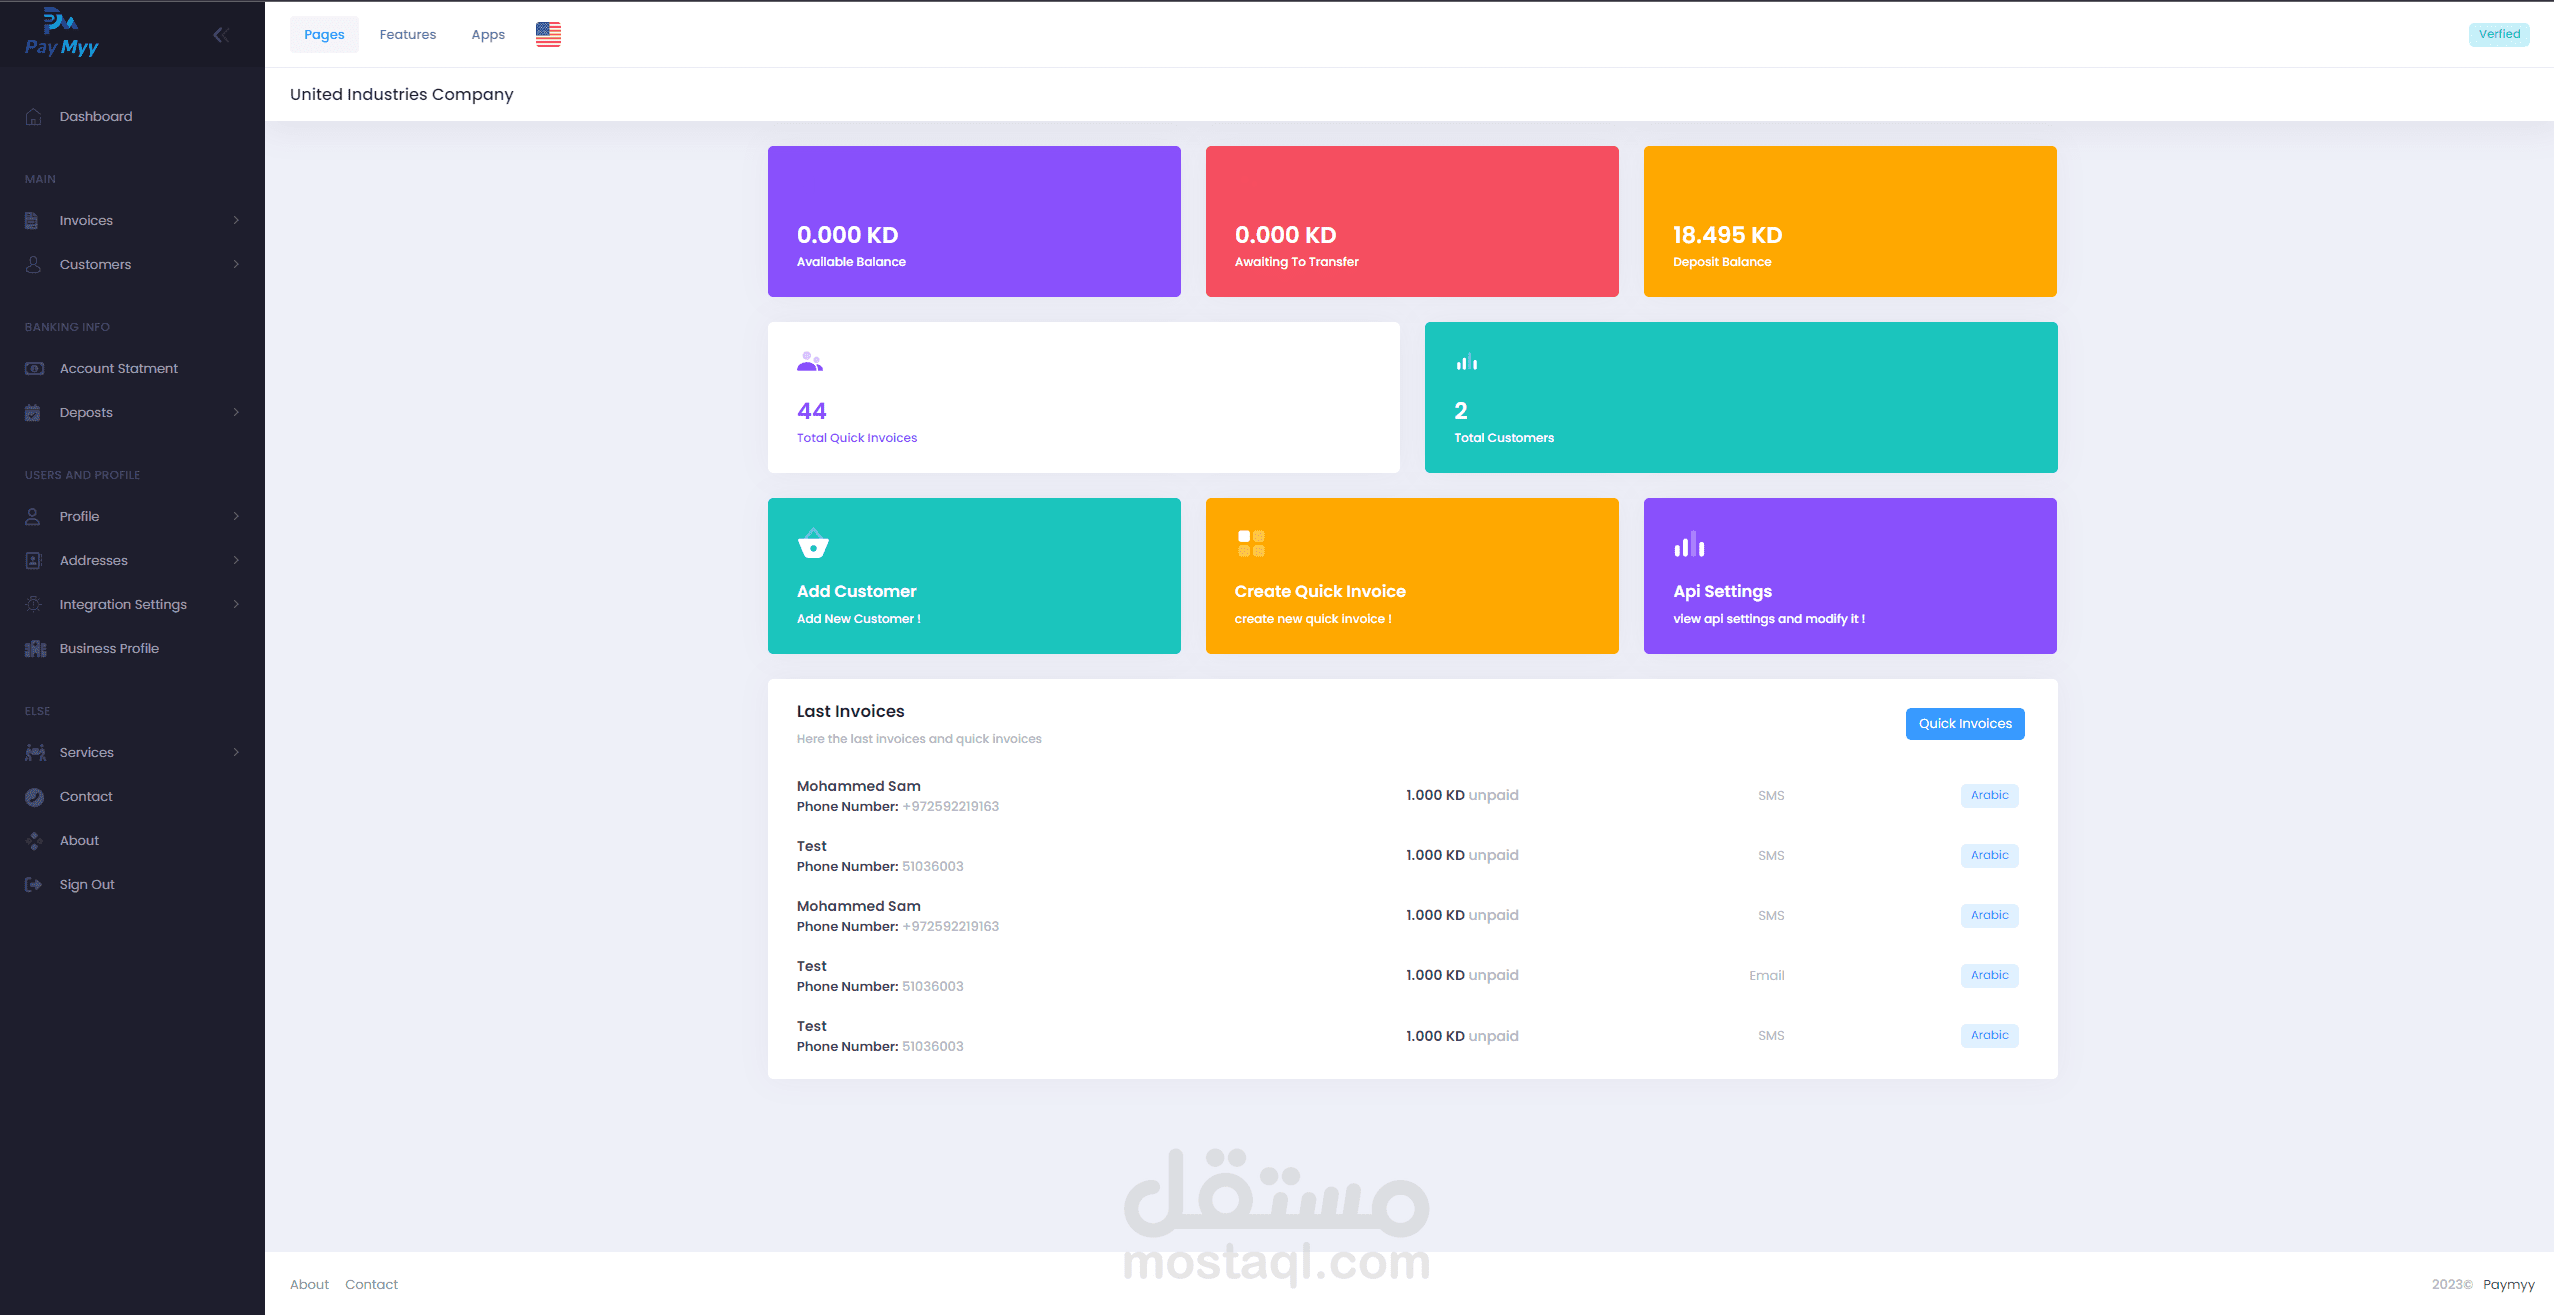Expand the Services sidebar submenu
Image resolution: width=2554 pixels, height=1315 pixels.
(x=236, y=753)
